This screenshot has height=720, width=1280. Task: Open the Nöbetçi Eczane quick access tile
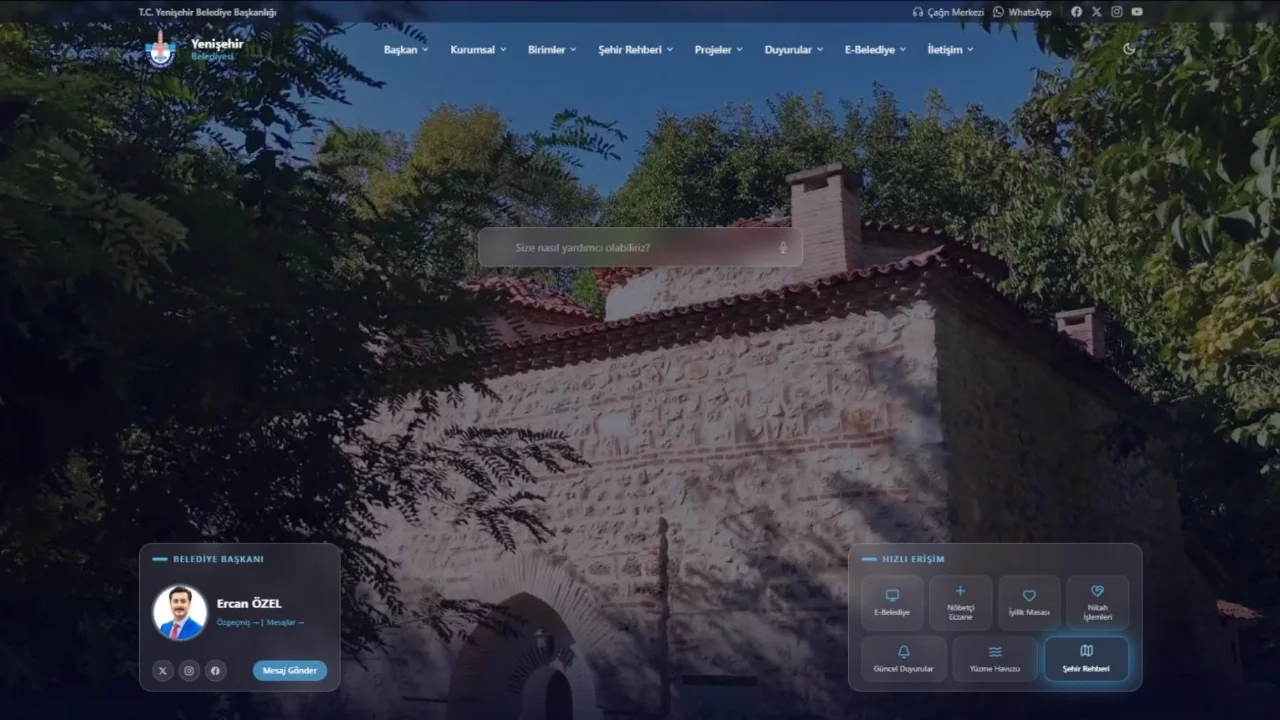(x=961, y=603)
